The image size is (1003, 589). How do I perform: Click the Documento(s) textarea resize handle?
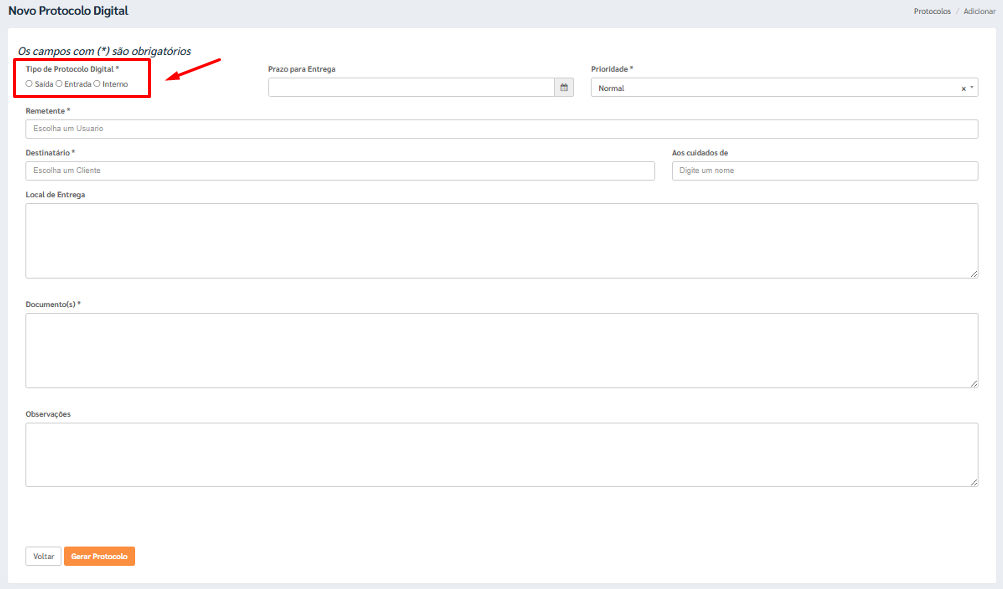[973, 382]
